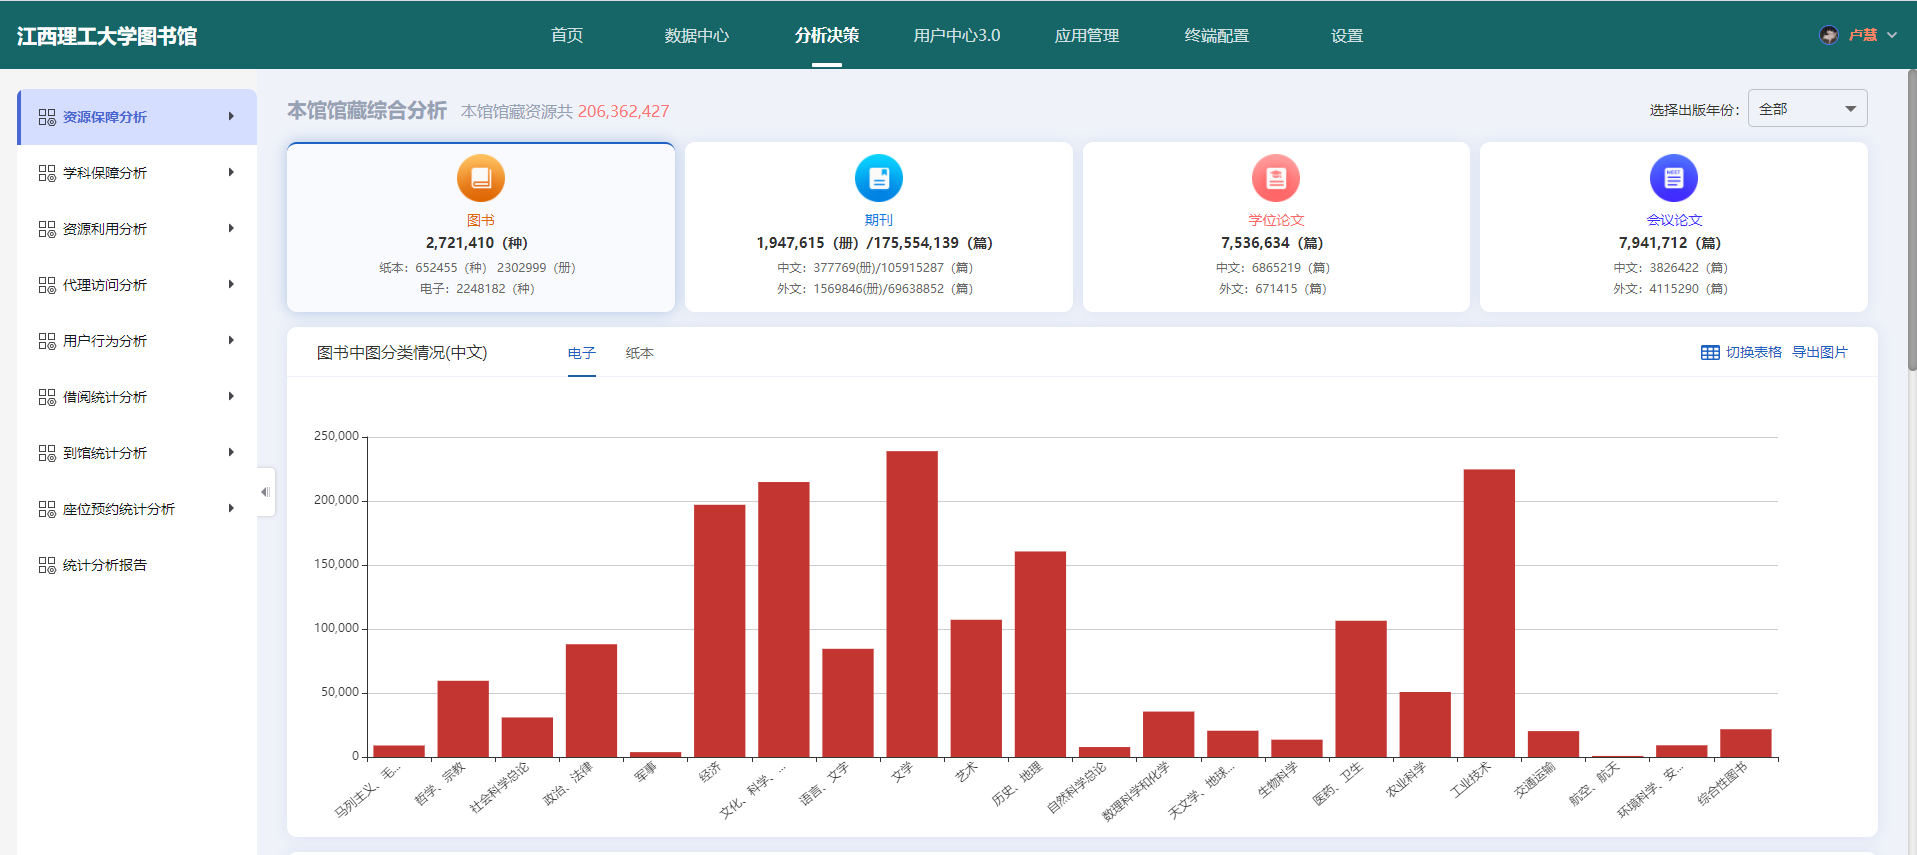
Task: Select the 电子 tab
Action: tap(581, 353)
